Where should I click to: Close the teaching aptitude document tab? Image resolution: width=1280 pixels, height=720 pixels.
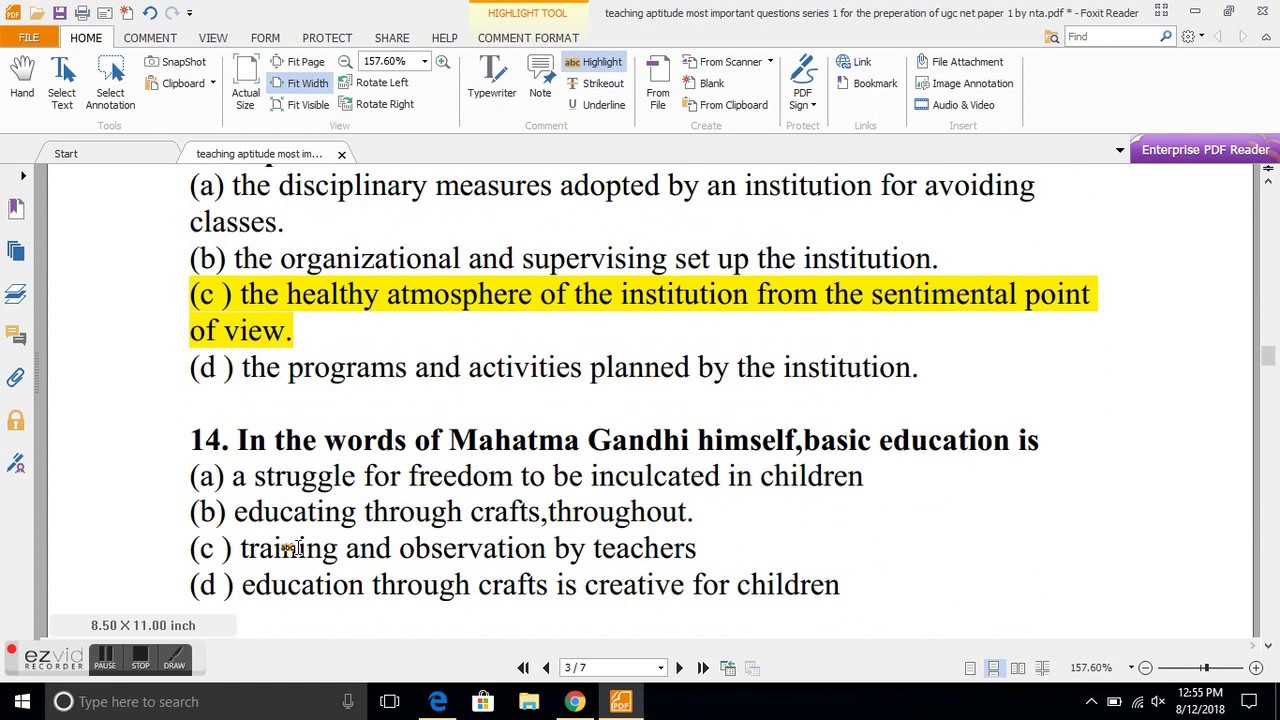point(342,155)
